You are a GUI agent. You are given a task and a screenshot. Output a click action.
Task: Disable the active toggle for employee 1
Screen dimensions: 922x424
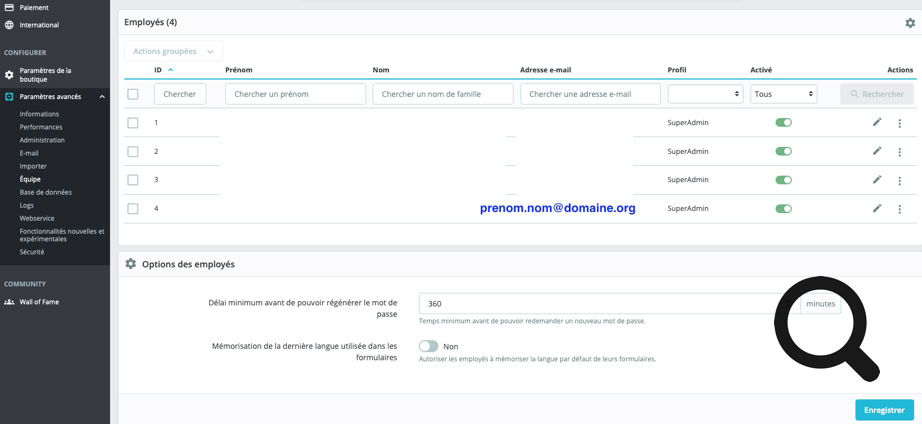pyautogui.click(x=783, y=123)
